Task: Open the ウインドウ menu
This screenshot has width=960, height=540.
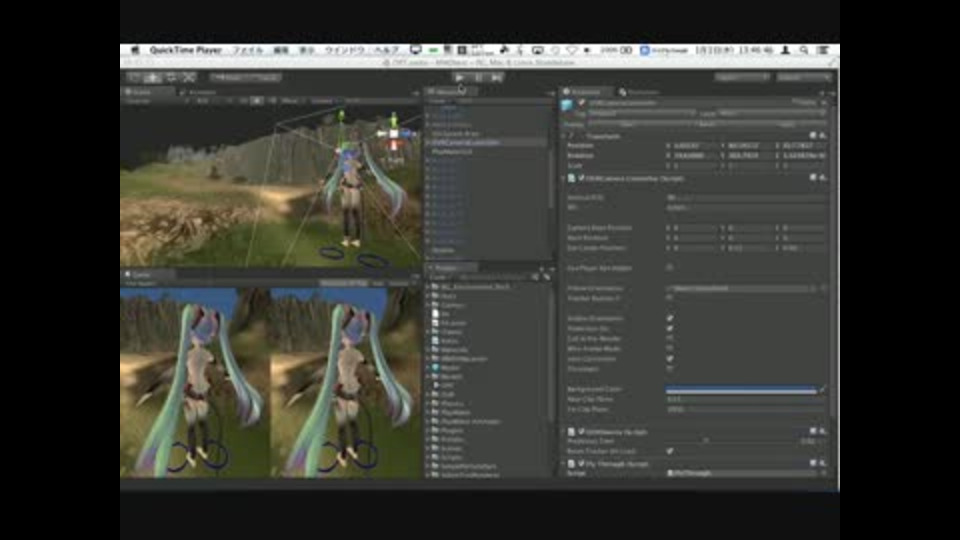Action: [345, 50]
